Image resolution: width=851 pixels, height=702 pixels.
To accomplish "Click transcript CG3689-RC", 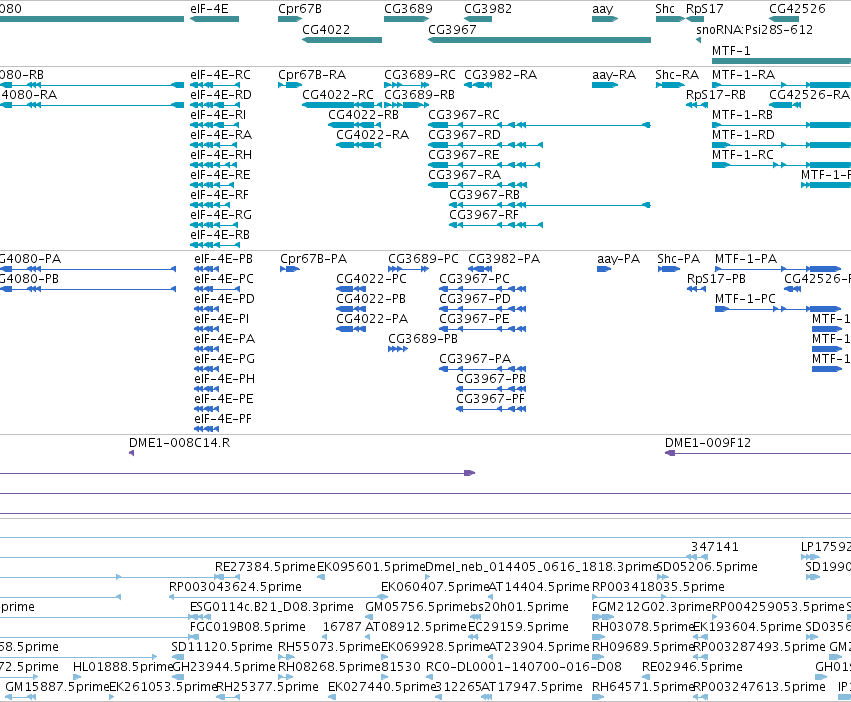I will (x=420, y=75).
